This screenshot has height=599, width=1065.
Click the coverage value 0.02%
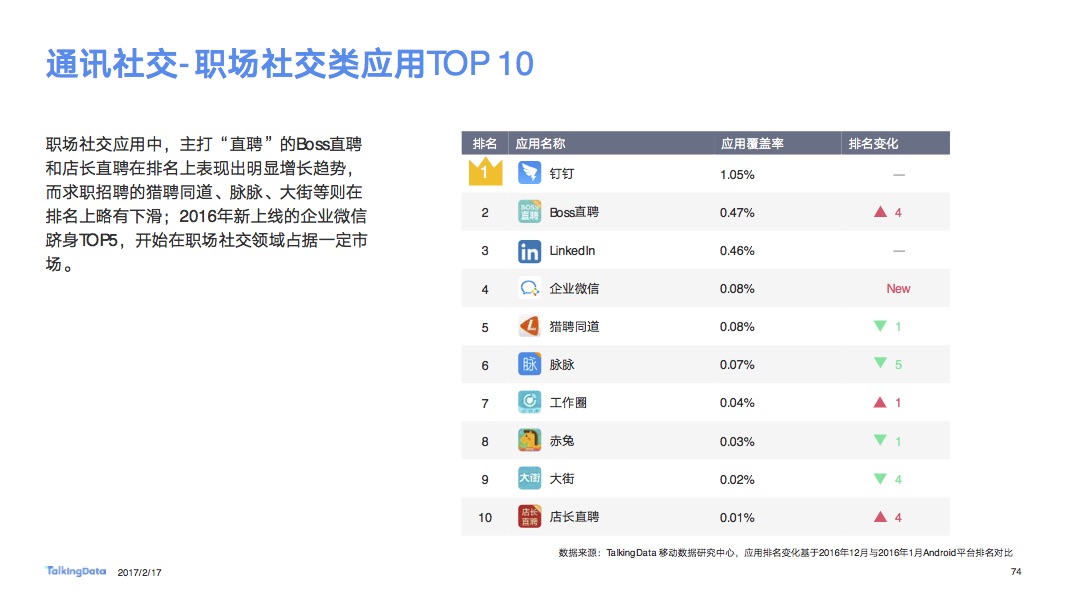click(737, 479)
